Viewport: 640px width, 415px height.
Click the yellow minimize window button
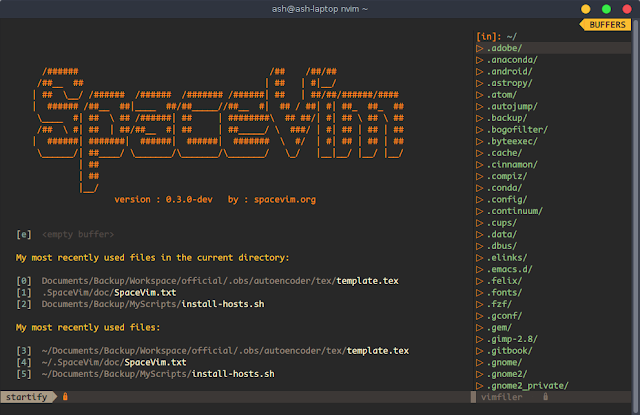coord(585,9)
